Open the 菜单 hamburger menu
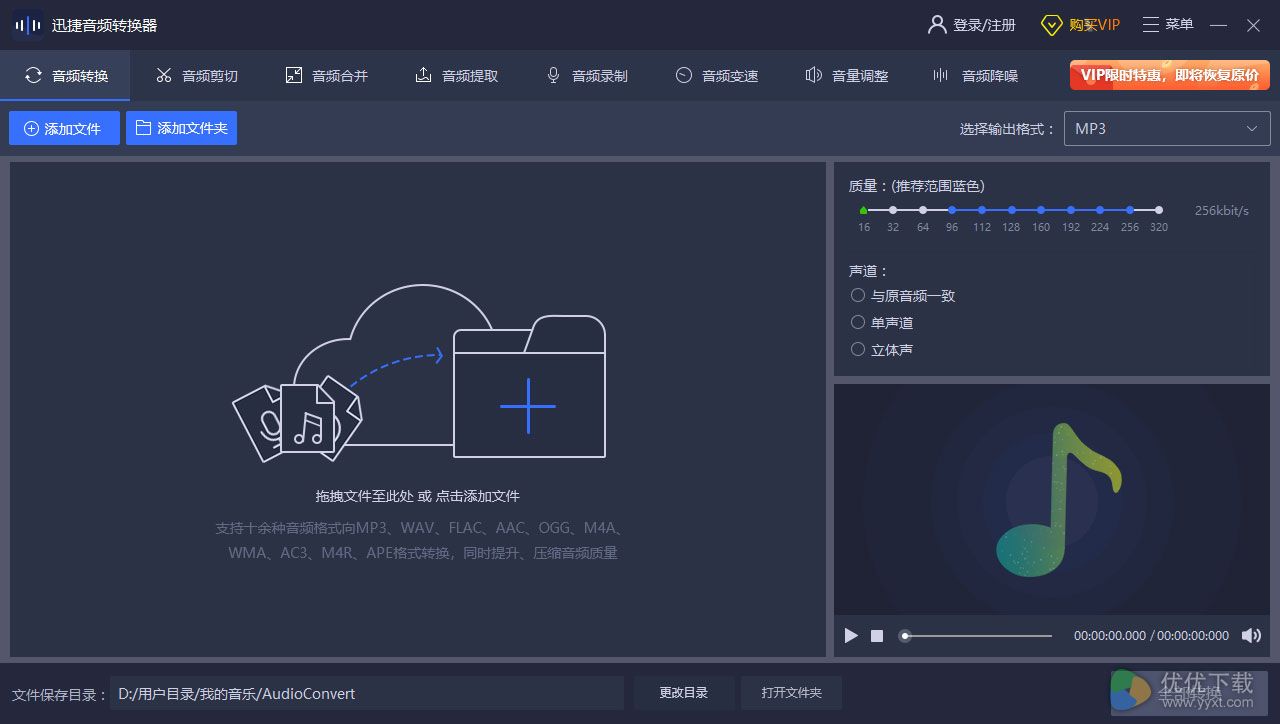The height and width of the screenshot is (724, 1280). pos(1151,24)
